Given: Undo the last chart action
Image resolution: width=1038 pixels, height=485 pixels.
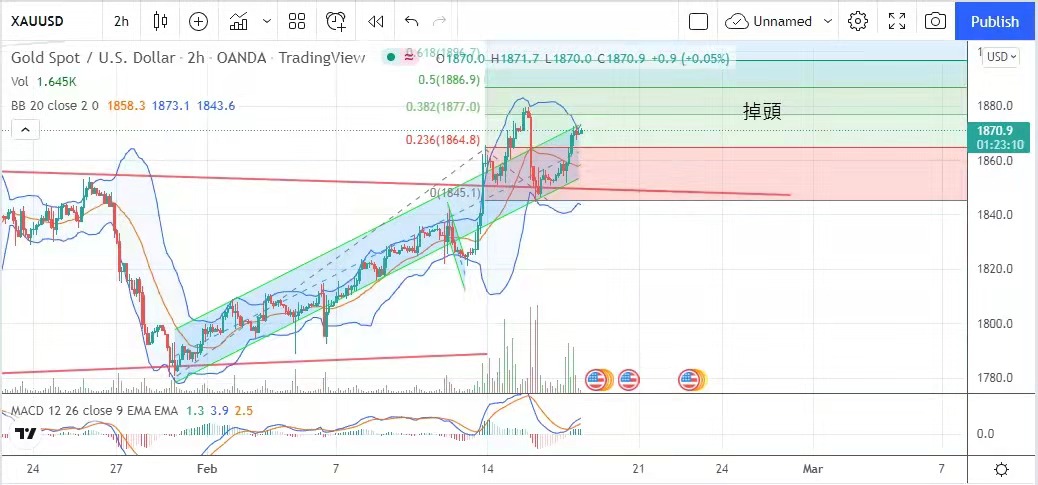Looking at the screenshot, I should pos(411,21).
